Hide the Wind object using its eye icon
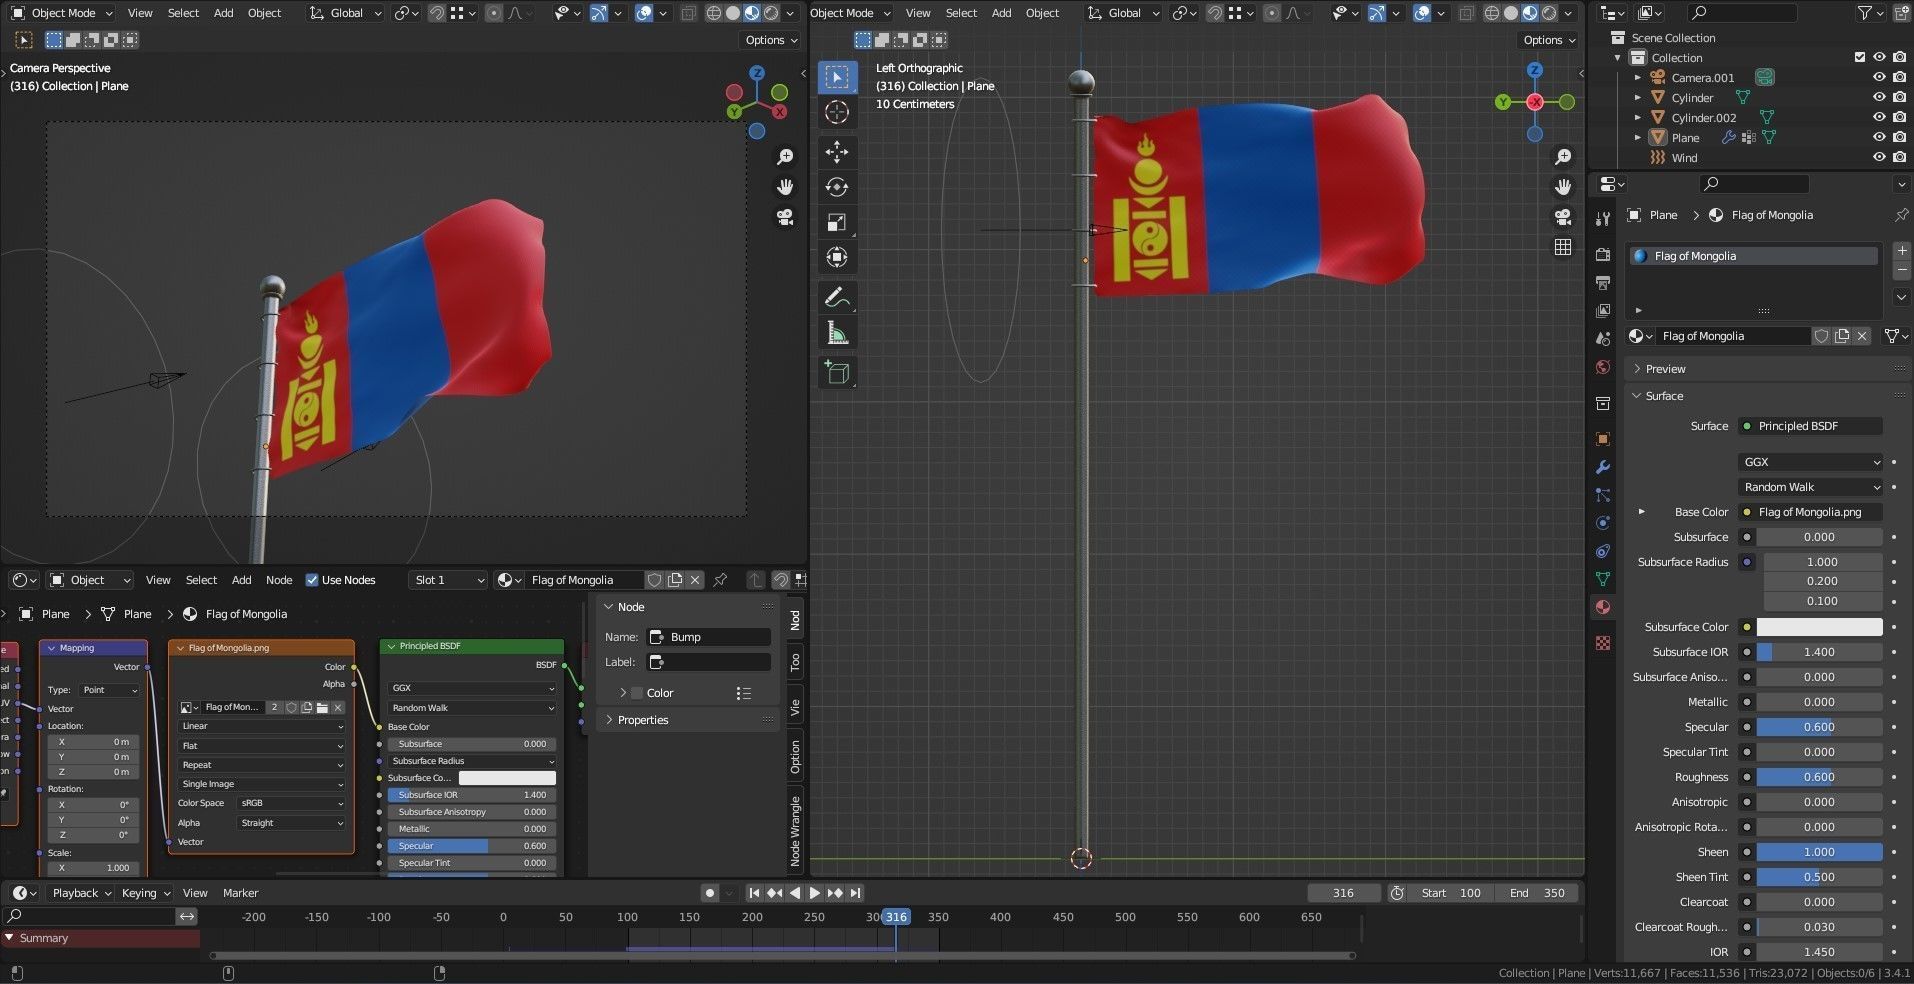 coord(1879,157)
